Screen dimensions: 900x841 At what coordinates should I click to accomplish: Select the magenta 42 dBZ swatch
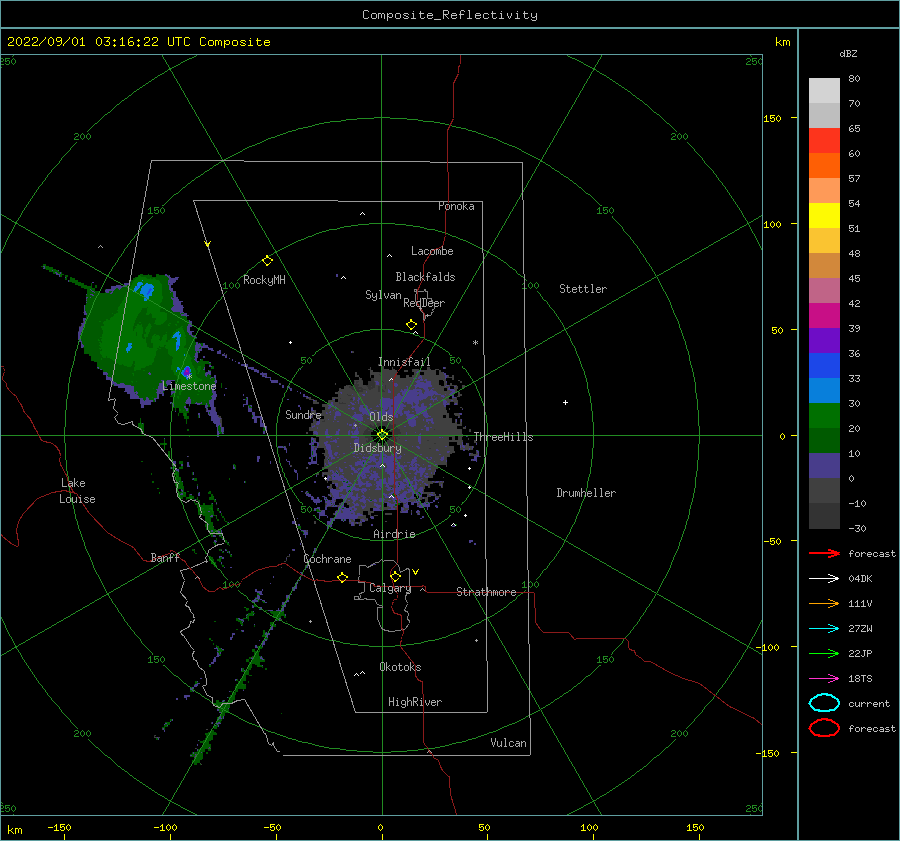click(x=824, y=315)
